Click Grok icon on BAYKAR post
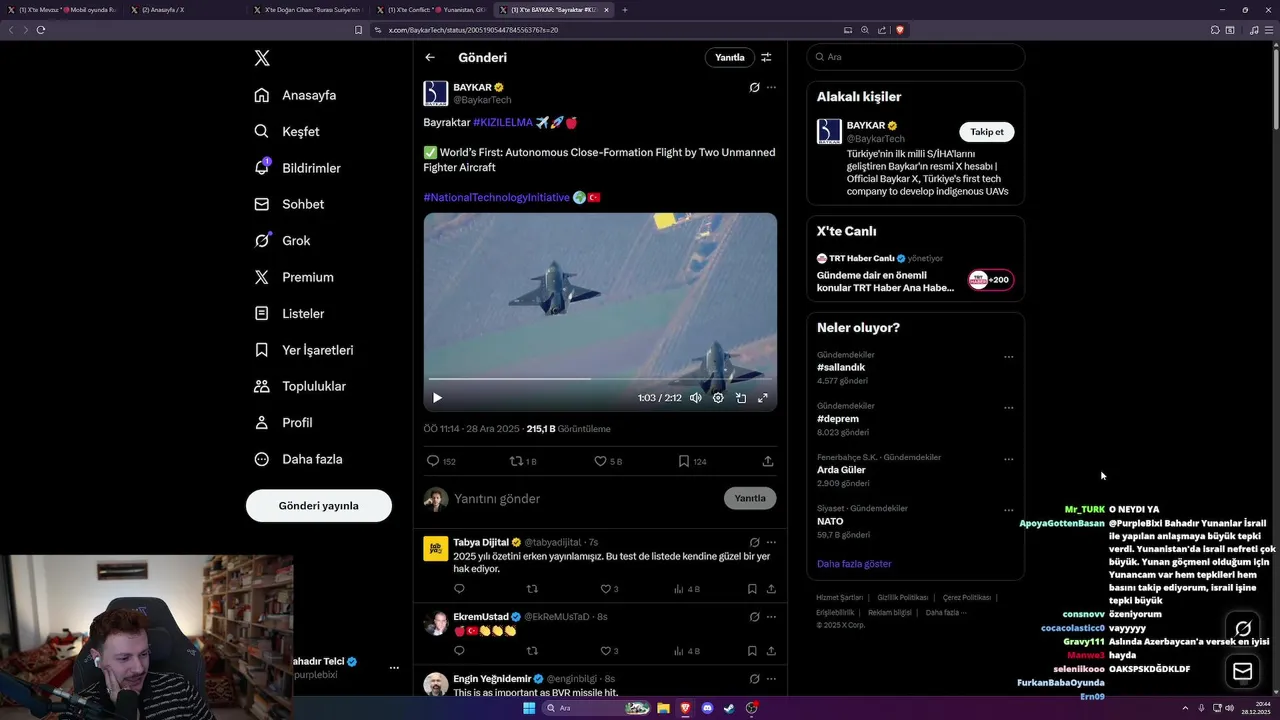The height and width of the screenshot is (720, 1280). (755, 87)
